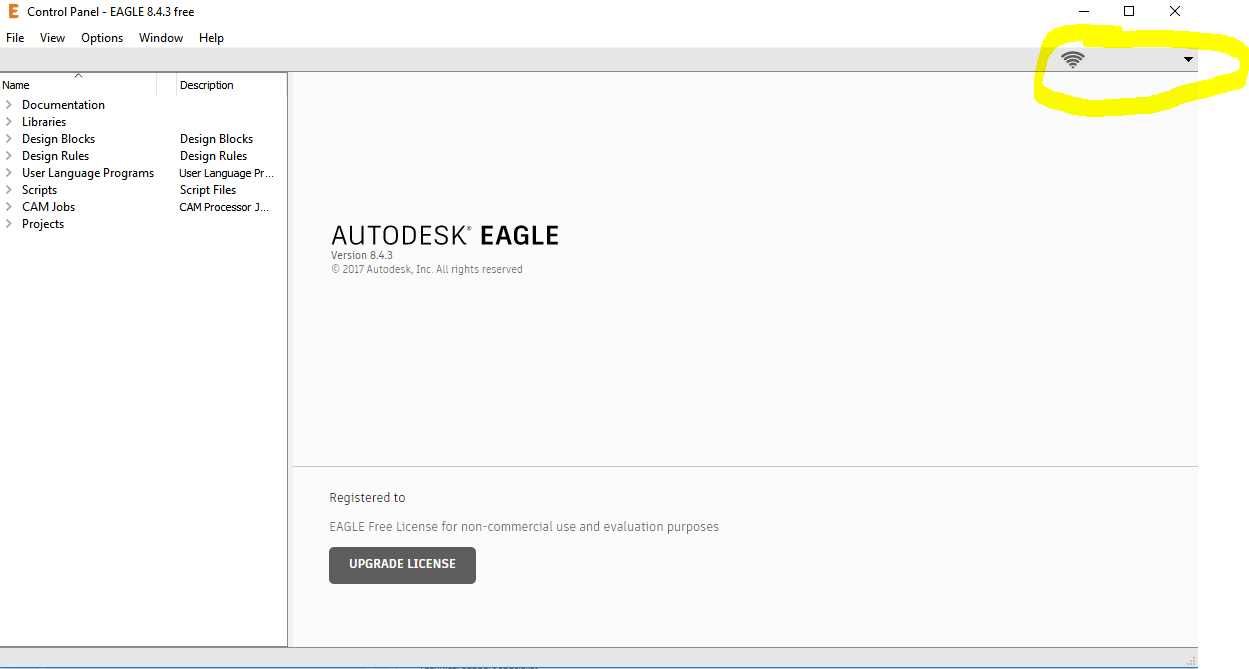Open the dropdown arrow beside the Wi-Fi icon
Image resolution: width=1249 pixels, height=669 pixels.
(x=1188, y=59)
